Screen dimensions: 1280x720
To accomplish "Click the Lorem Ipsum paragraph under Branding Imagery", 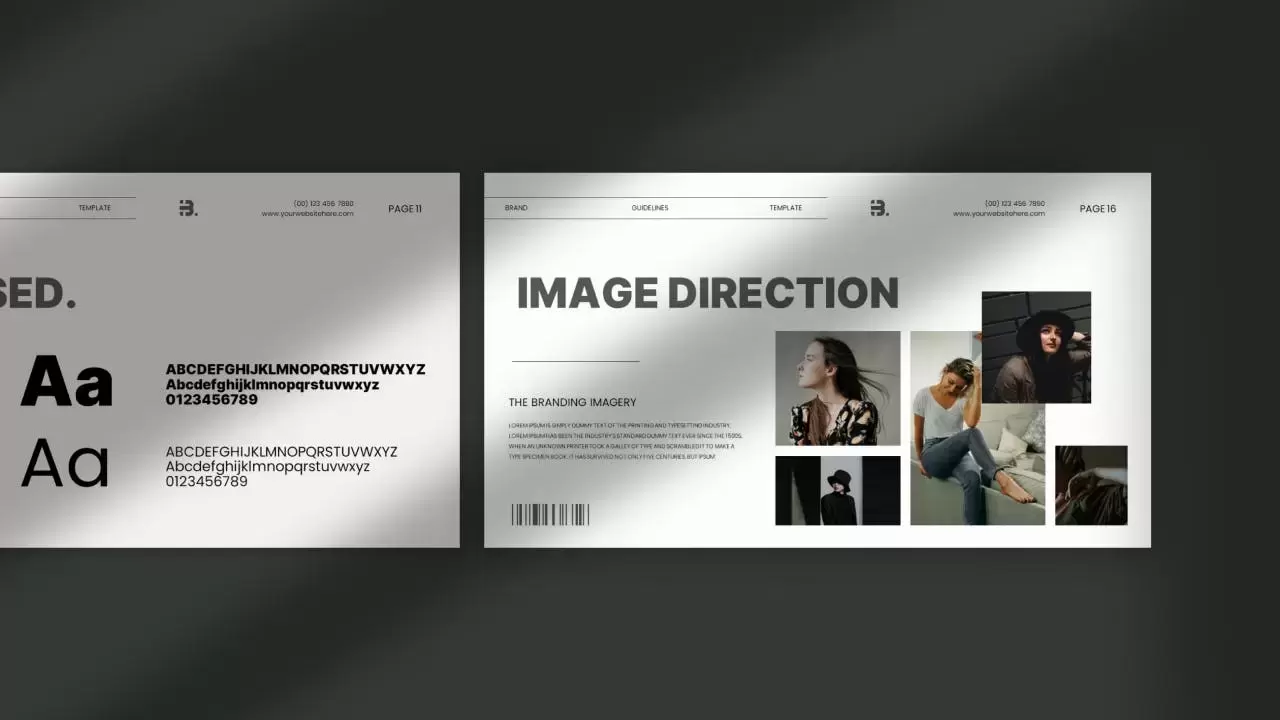I will pyautogui.click(x=626, y=440).
